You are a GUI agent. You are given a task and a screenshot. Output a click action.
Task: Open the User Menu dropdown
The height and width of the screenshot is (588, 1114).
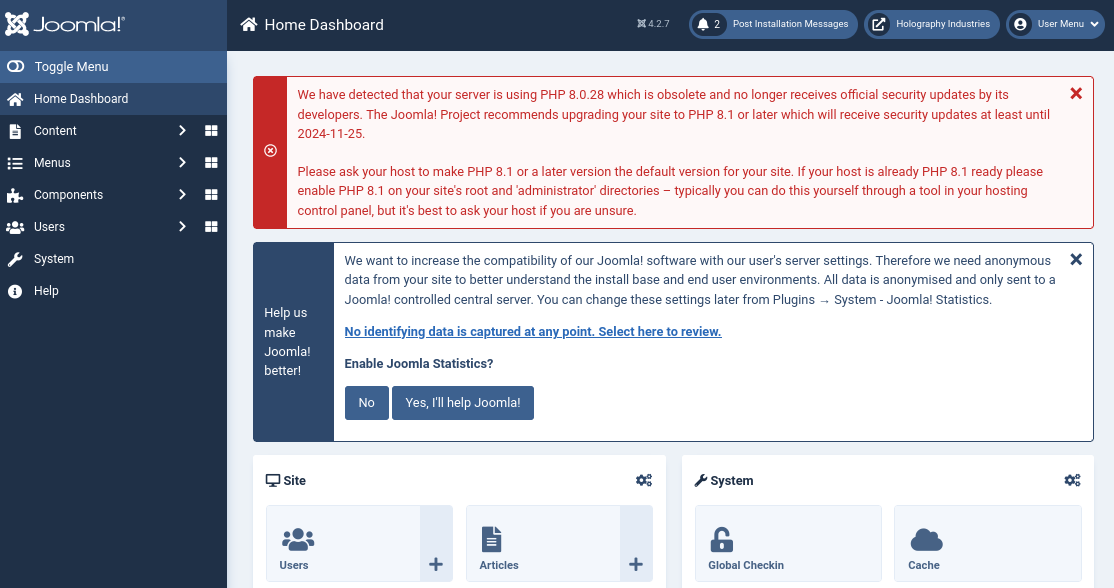(1055, 24)
